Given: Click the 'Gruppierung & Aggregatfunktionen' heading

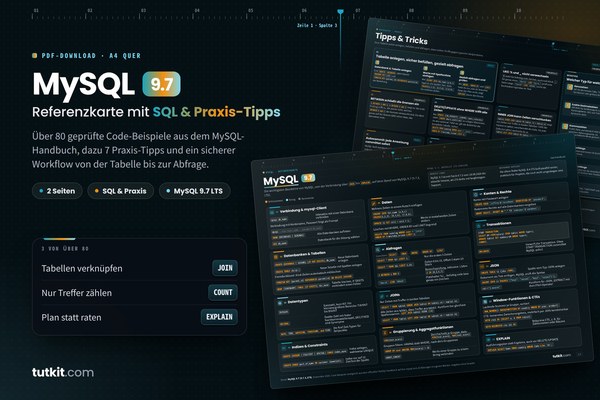Looking at the screenshot, I should 423,330.
